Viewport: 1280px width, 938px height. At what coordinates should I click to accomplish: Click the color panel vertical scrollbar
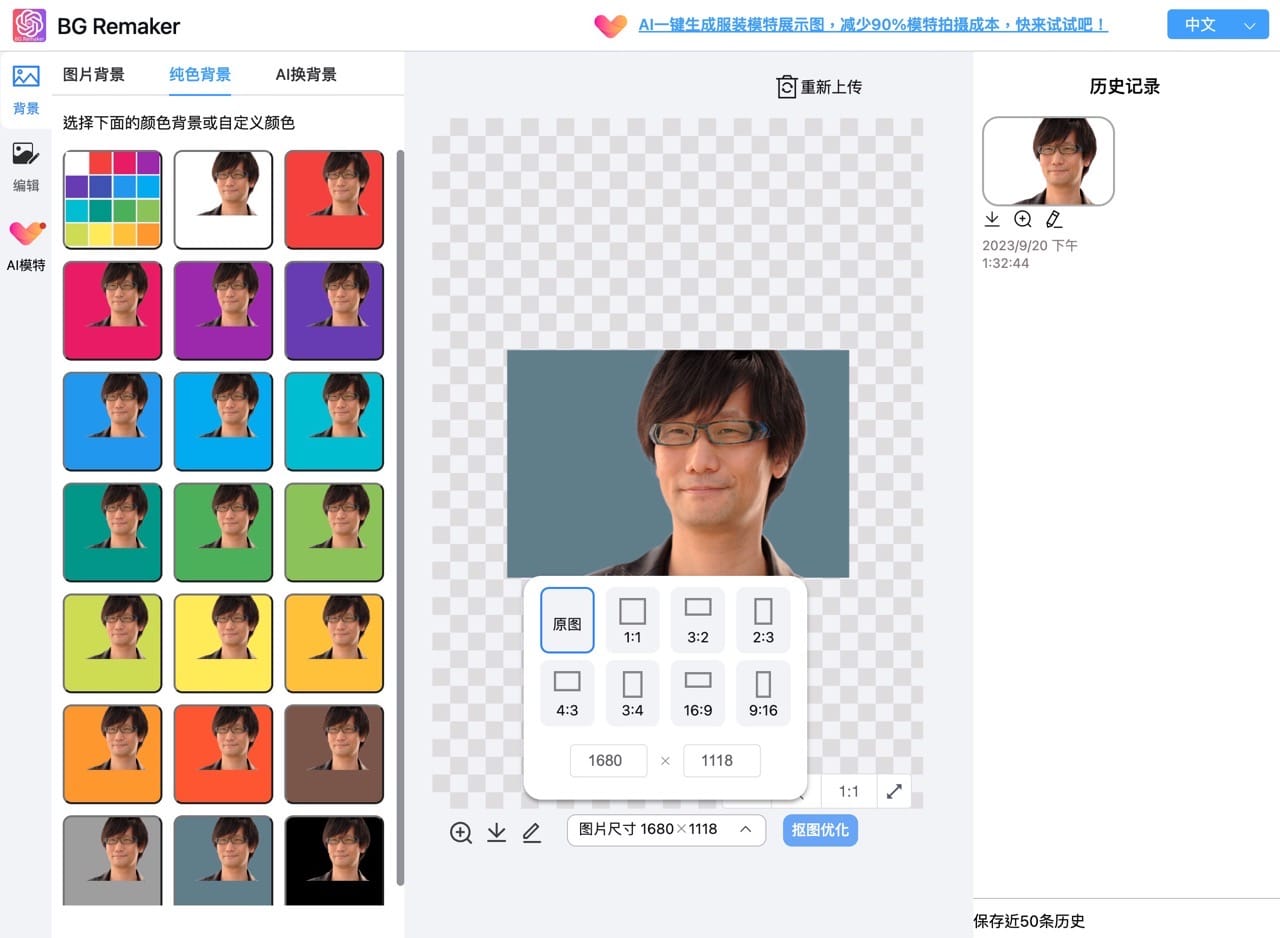(400, 517)
